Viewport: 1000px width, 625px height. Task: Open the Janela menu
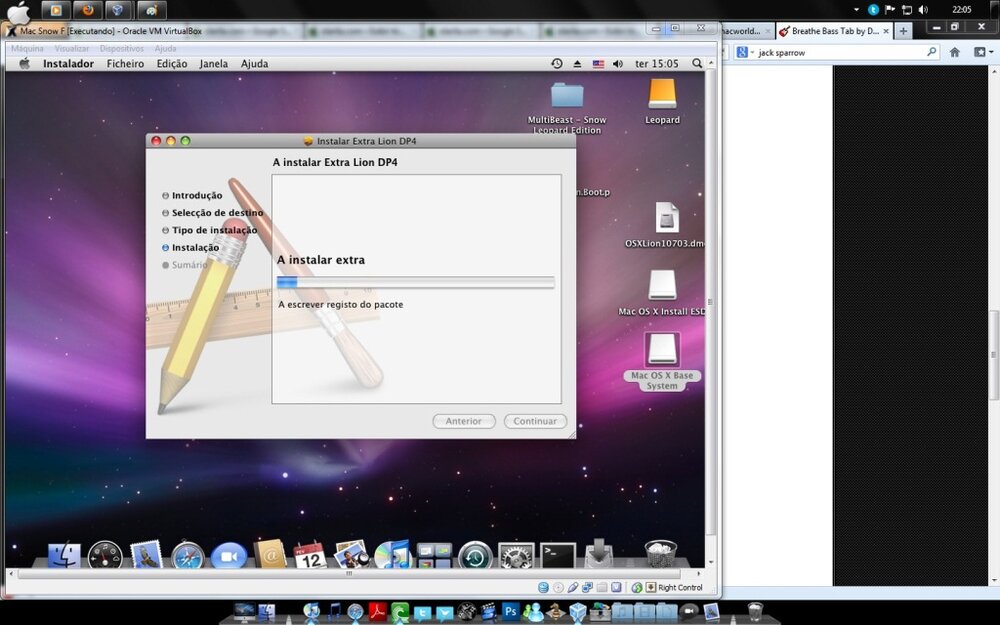214,64
